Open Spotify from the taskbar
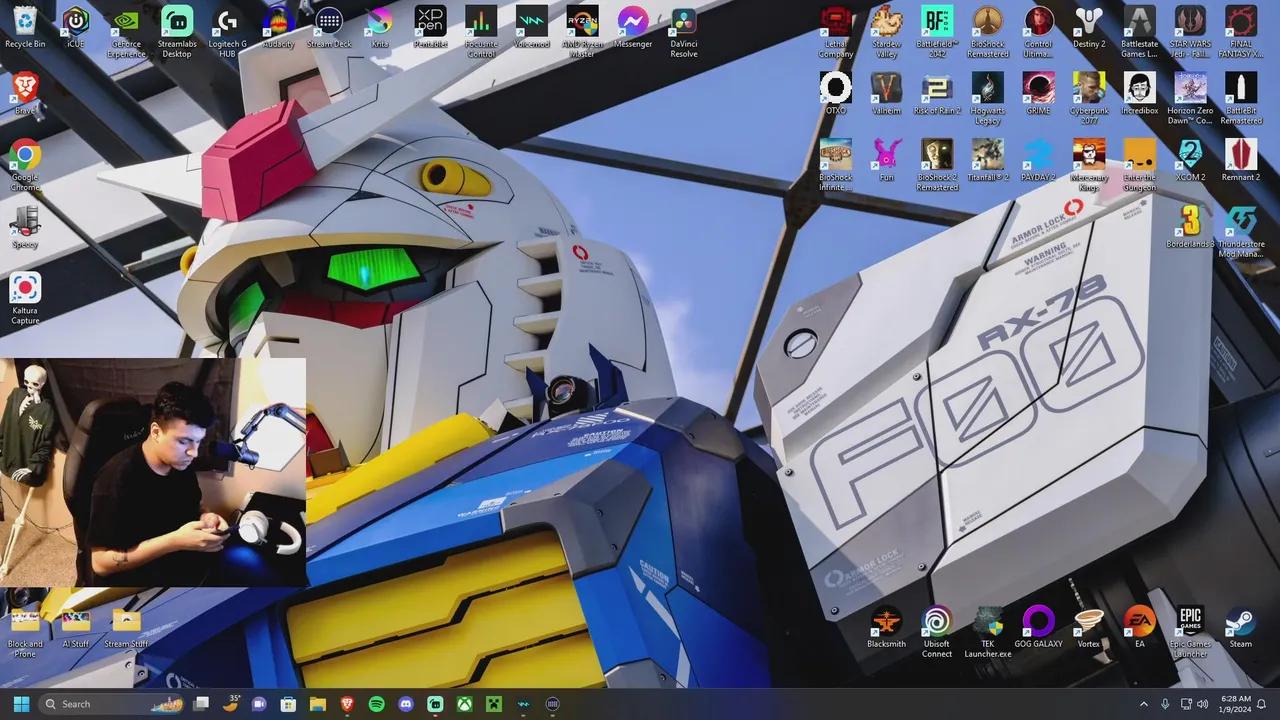The height and width of the screenshot is (720, 1280). tap(376, 704)
